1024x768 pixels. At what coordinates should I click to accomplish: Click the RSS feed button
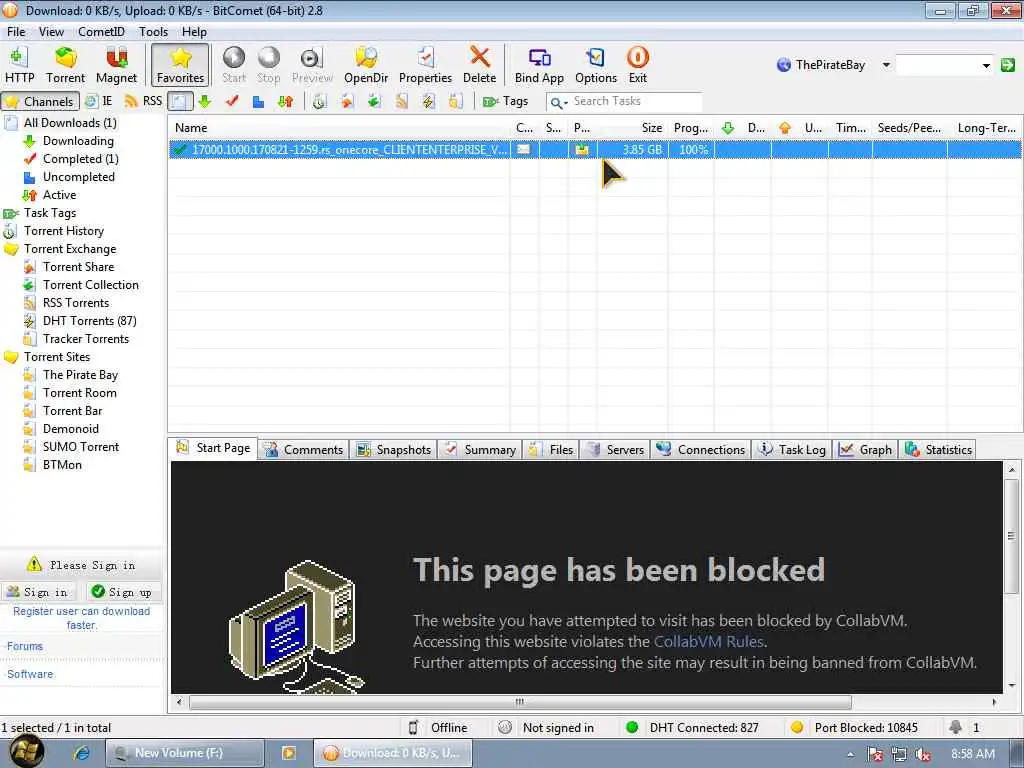(x=143, y=101)
